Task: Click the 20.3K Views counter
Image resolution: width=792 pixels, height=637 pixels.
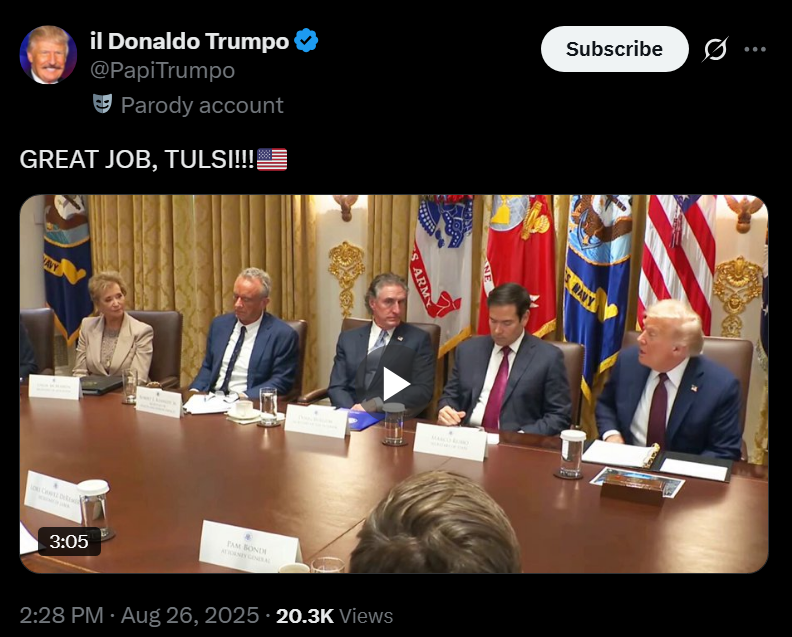Action: pyautogui.click(x=334, y=616)
